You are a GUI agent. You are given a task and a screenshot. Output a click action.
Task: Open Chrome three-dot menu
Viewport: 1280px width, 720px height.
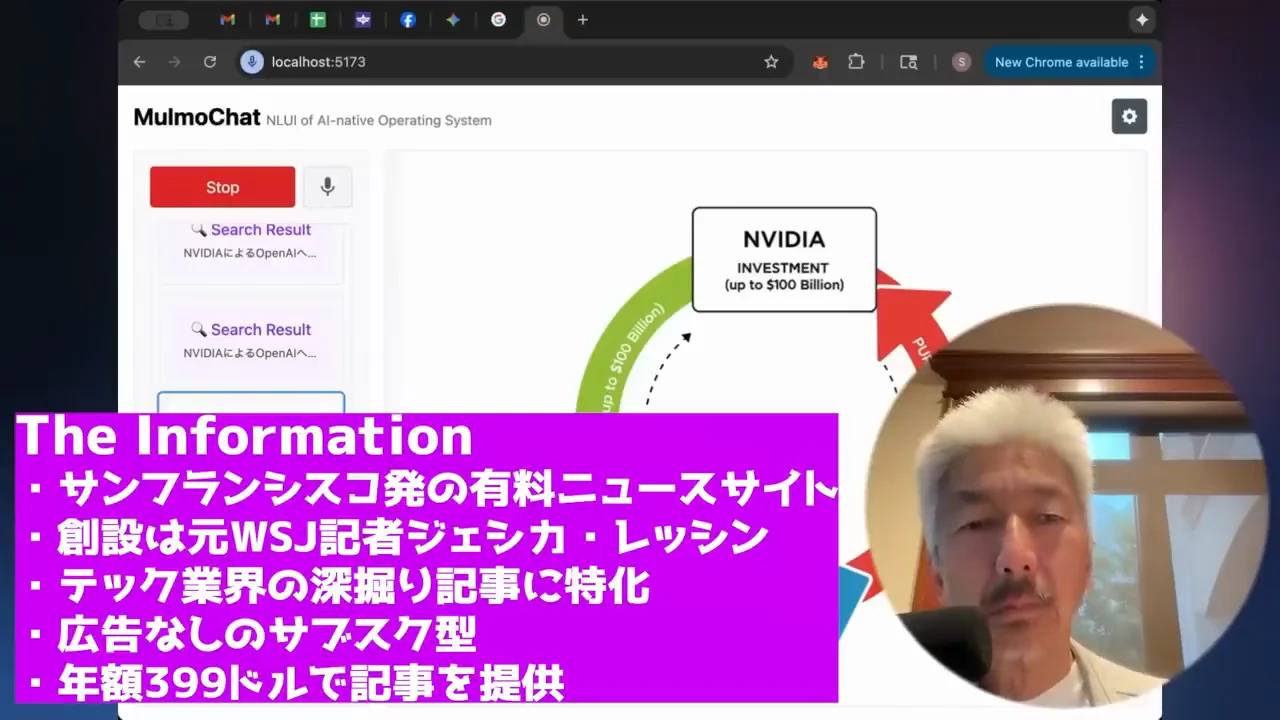pos(1141,62)
